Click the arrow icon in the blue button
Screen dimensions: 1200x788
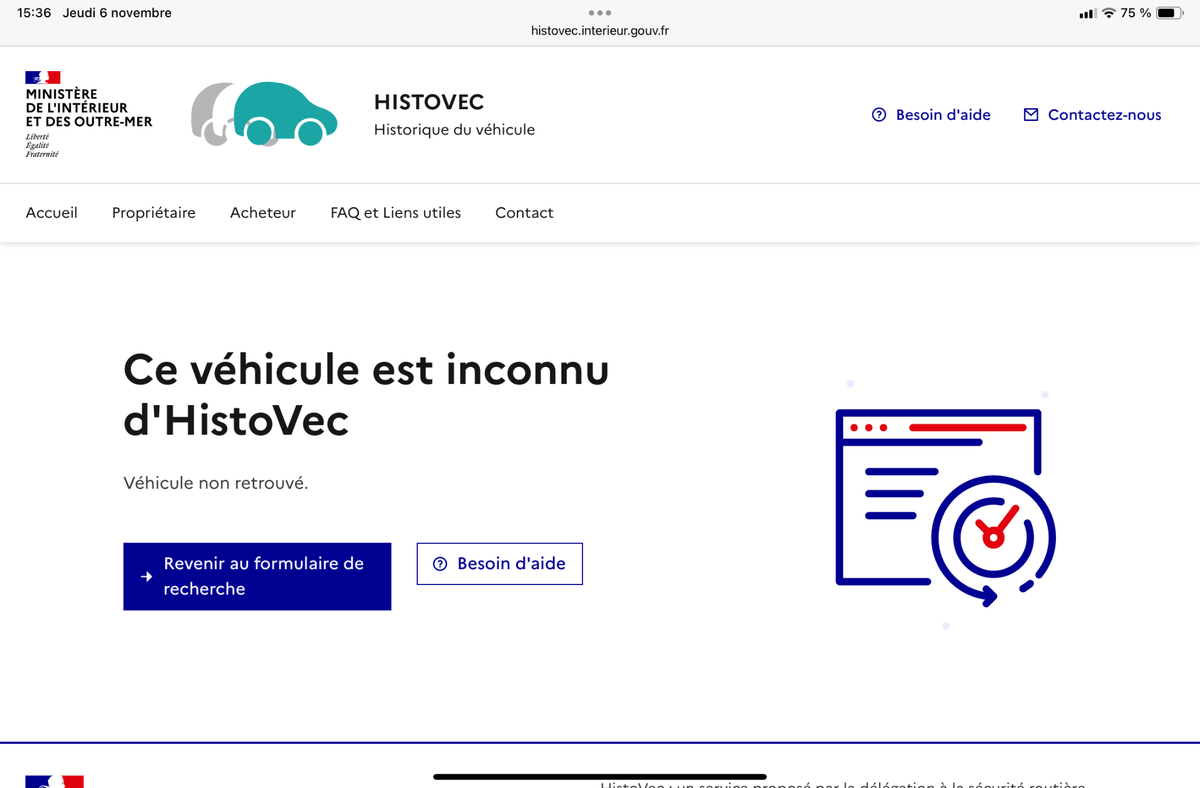[147, 577]
